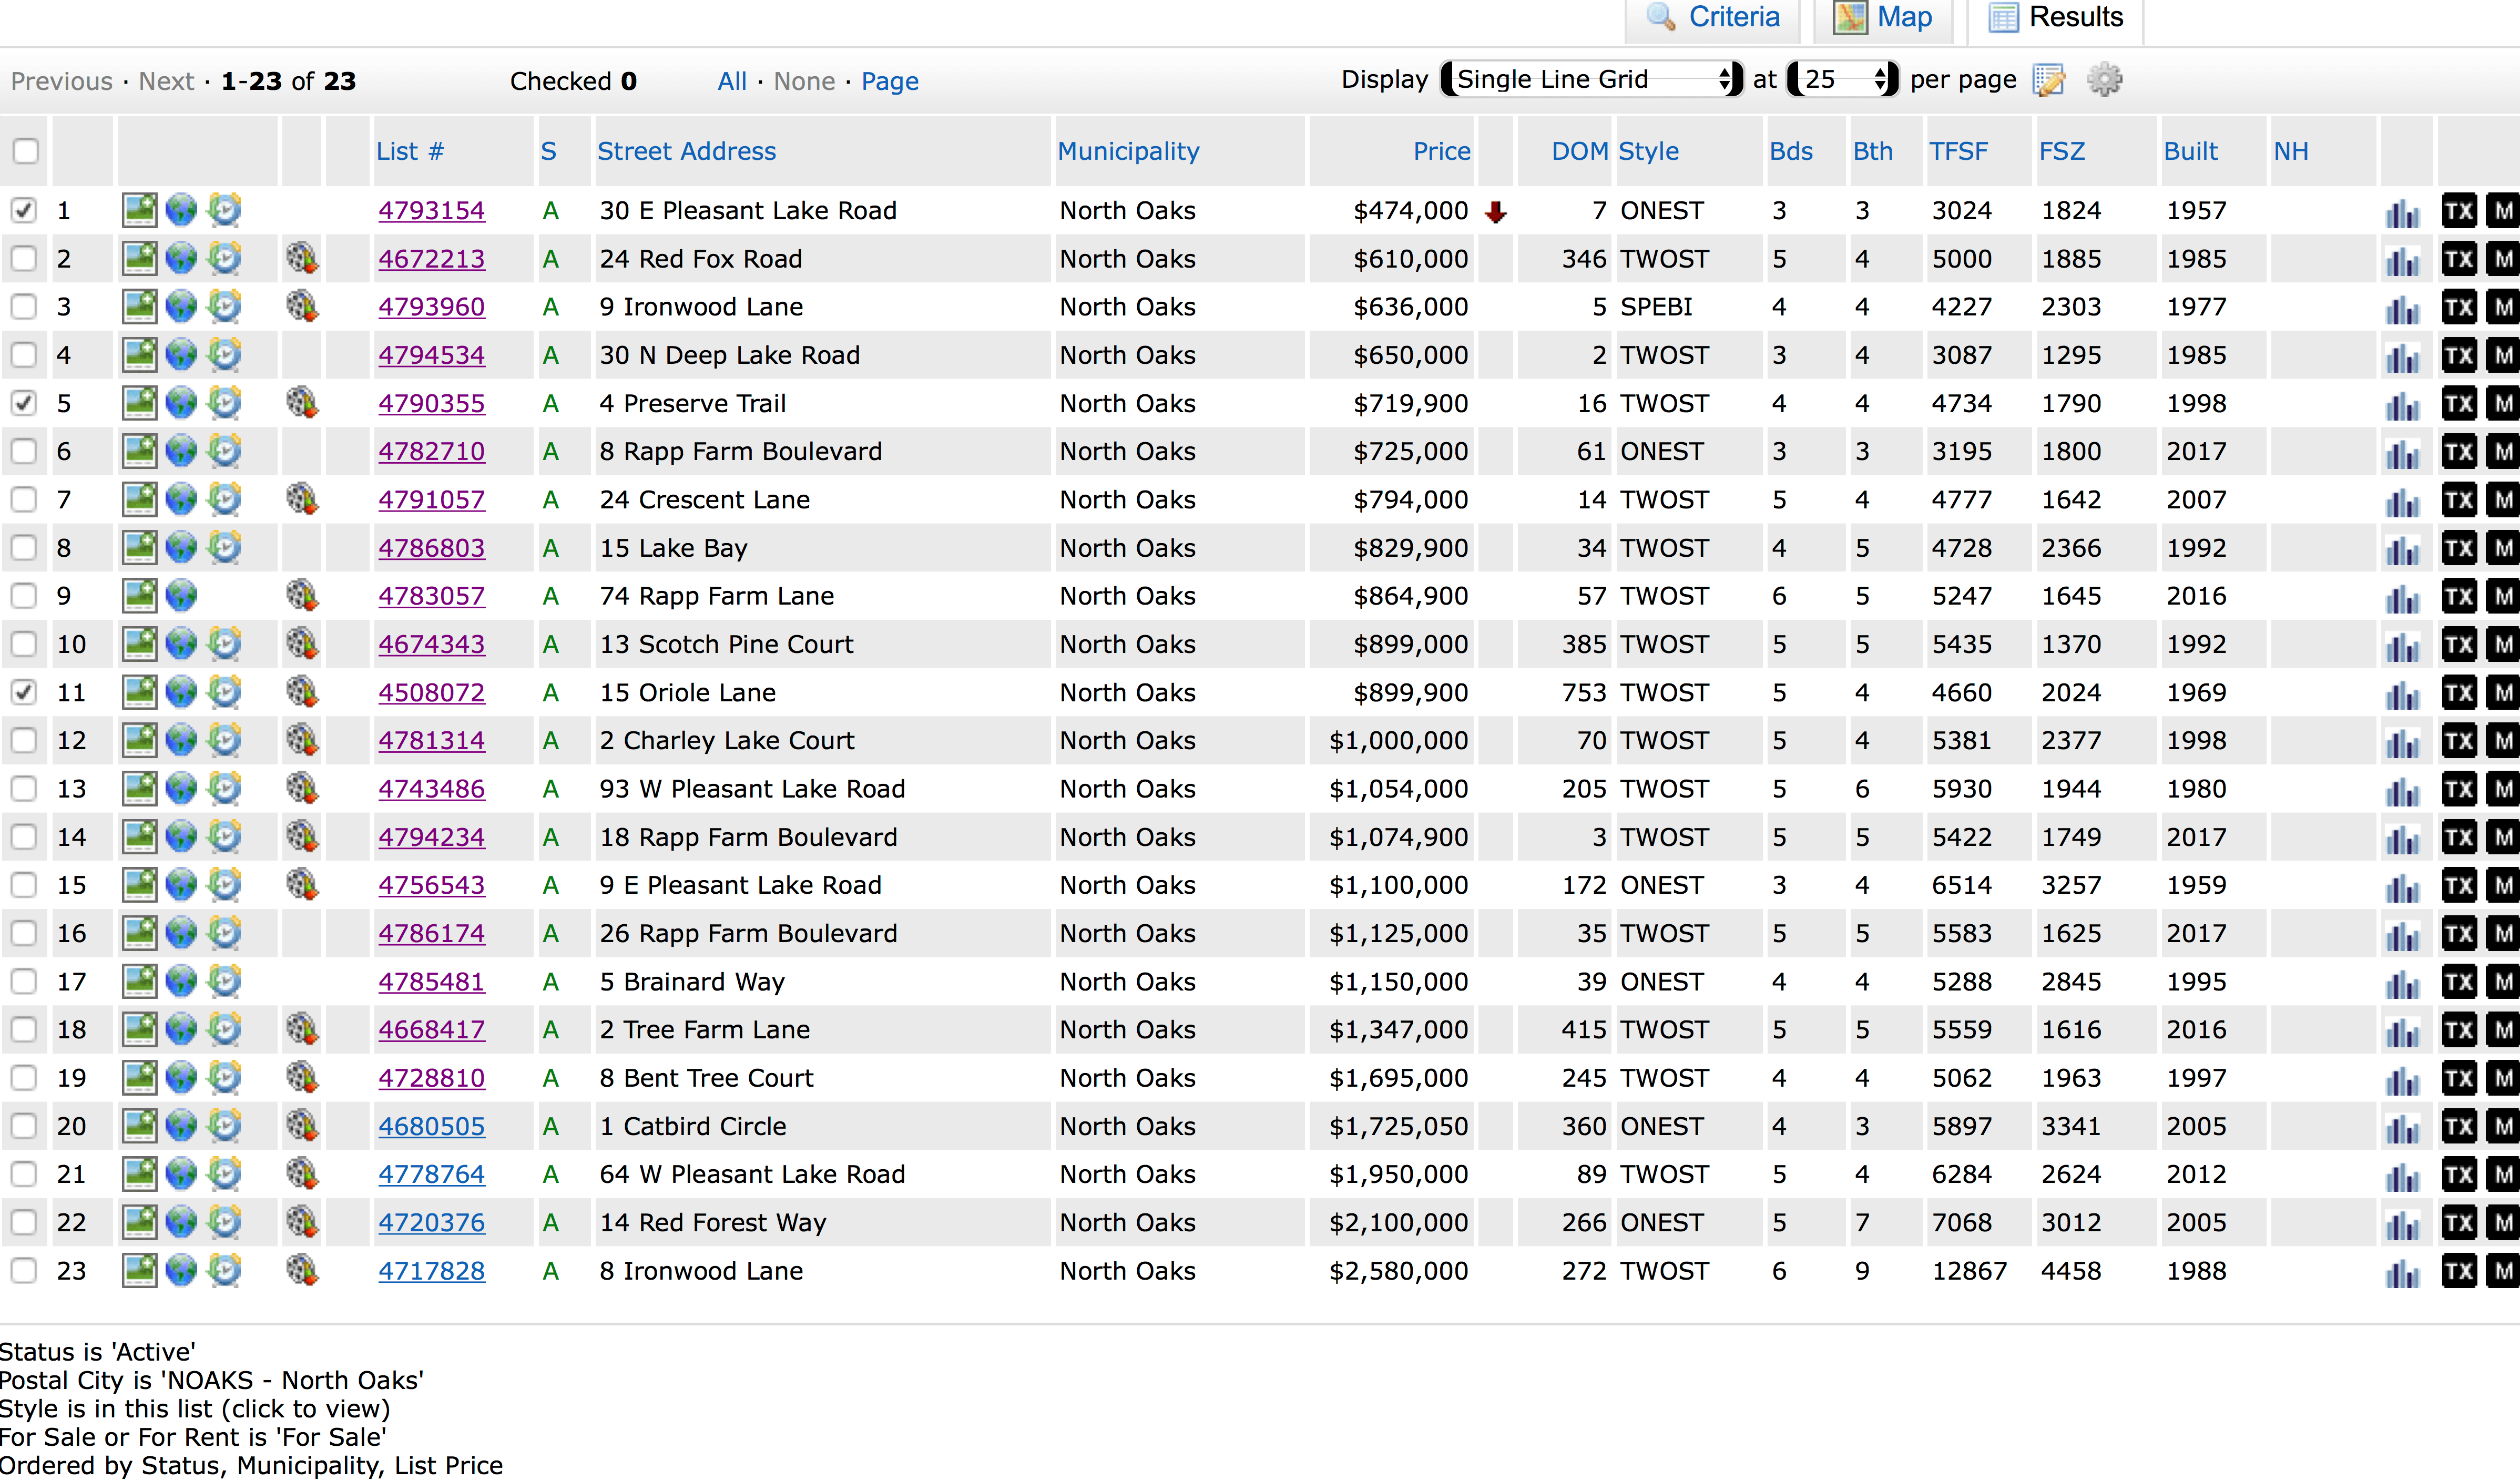Click the red price drop arrow
This screenshot has width=2520, height=1481.
pyautogui.click(x=1495, y=211)
